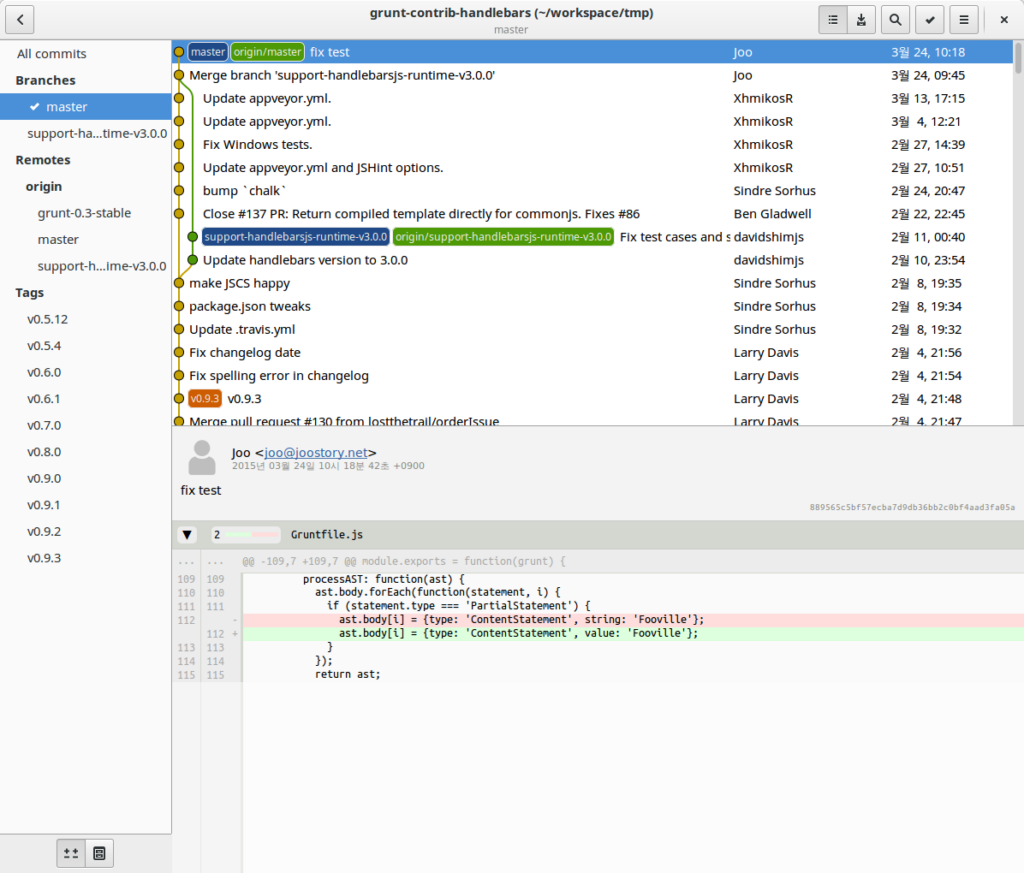The height and width of the screenshot is (873, 1024).
Task: Enable selection mode with the checkmark icon
Action: 930,20
